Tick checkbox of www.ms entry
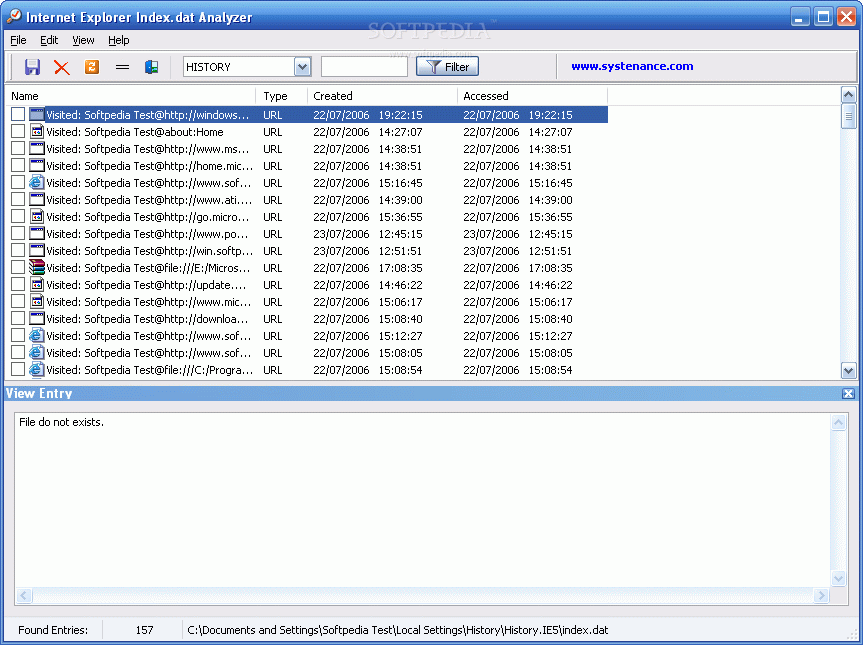The width and height of the screenshot is (863, 645). point(18,149)
